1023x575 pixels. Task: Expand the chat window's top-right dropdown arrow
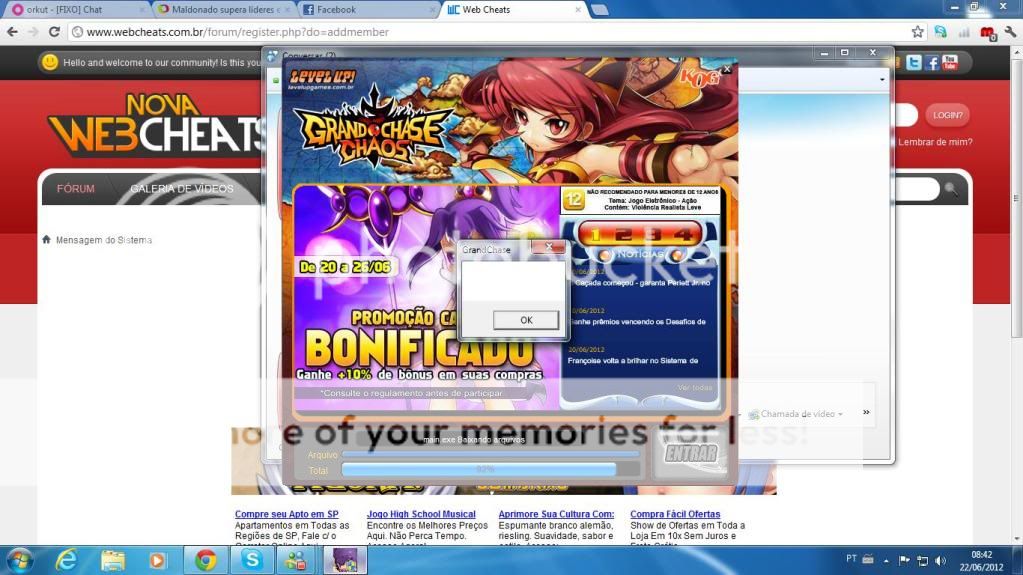click(881, 79)
